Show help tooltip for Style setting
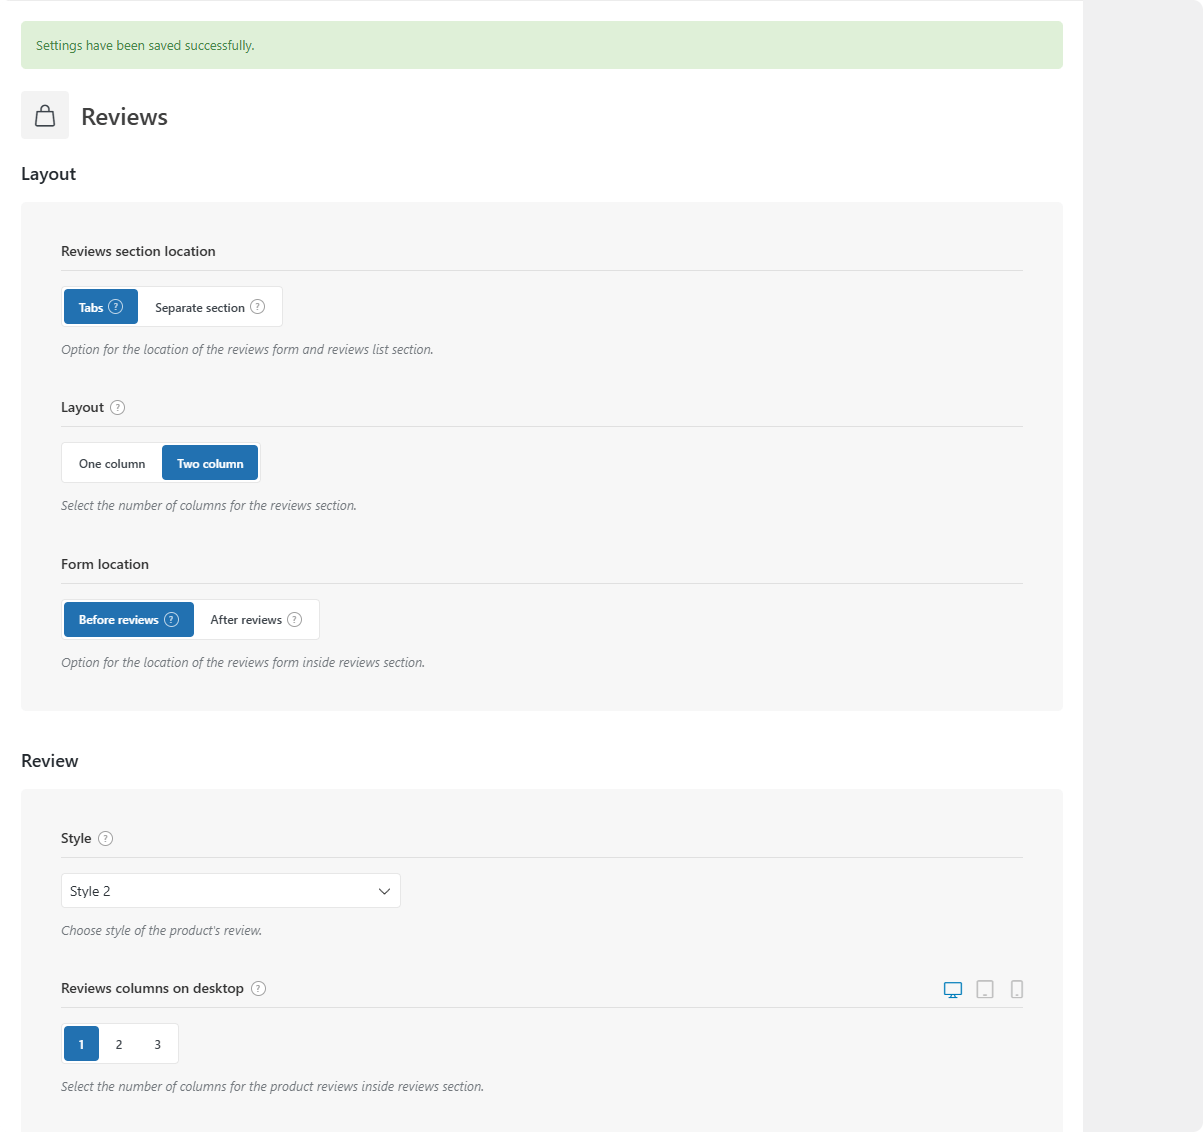This screenshot has height=1132, width=1203. coord(106,838)
